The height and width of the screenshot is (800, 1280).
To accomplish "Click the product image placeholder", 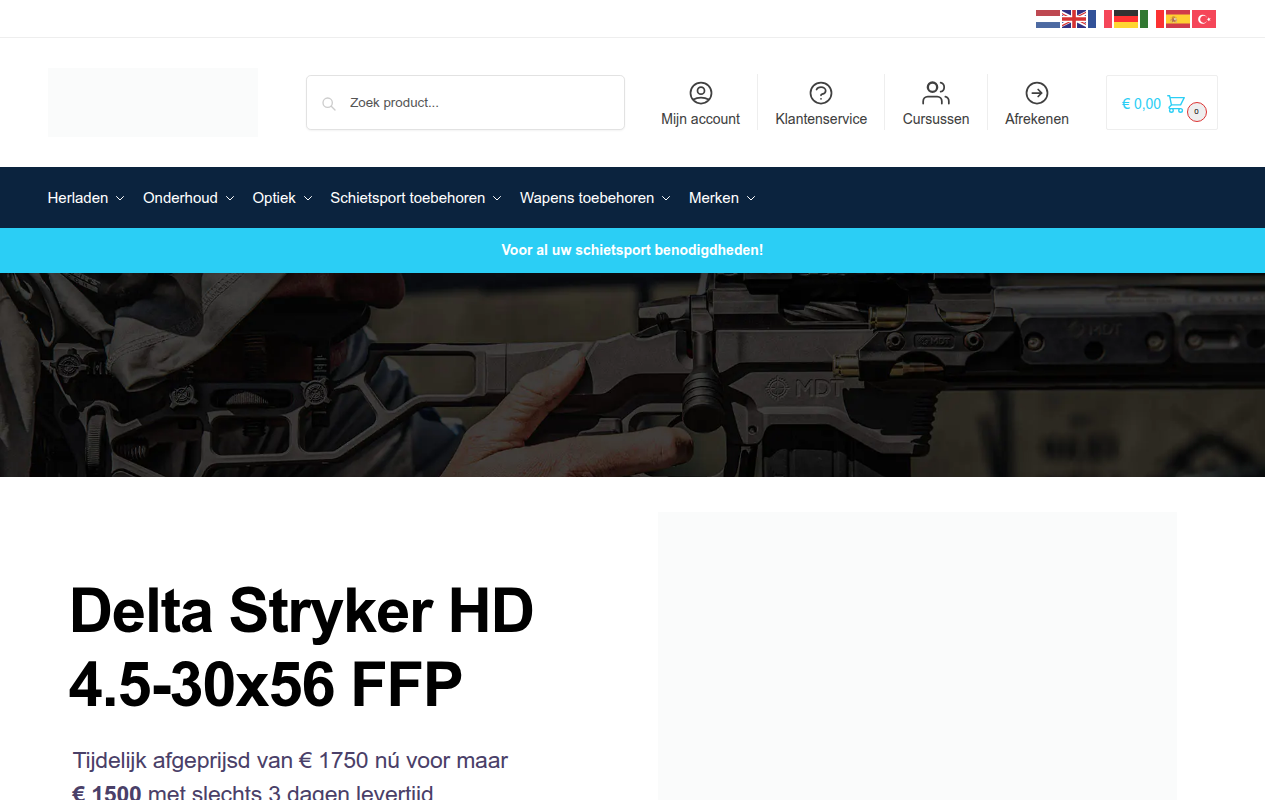I will coord(917,656).
